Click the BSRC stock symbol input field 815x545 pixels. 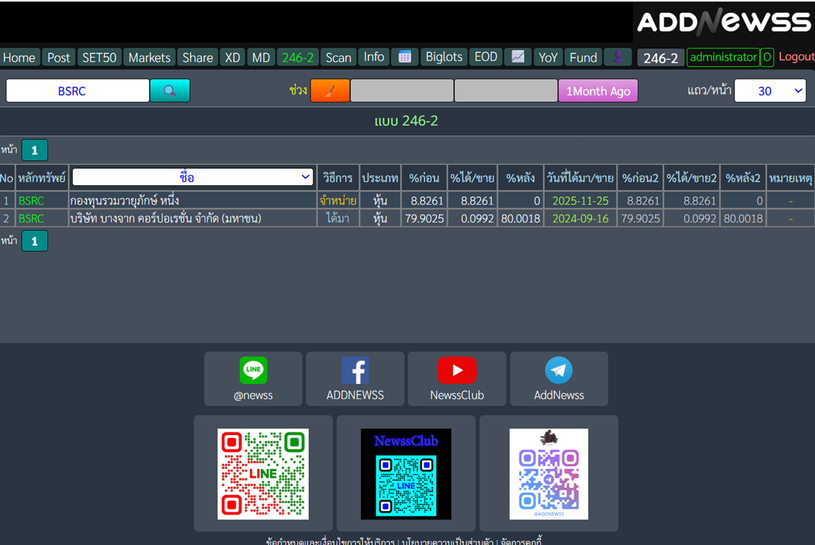click(x=78, y=91)
